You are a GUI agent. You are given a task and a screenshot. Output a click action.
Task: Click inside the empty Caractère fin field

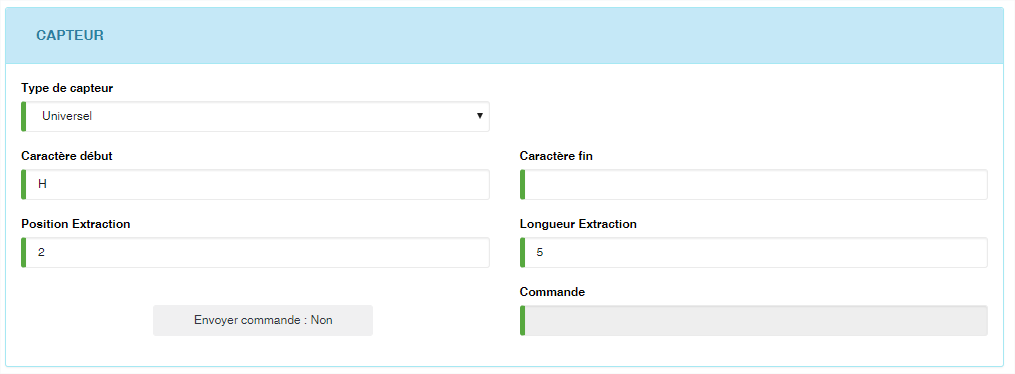click(754, 184)
